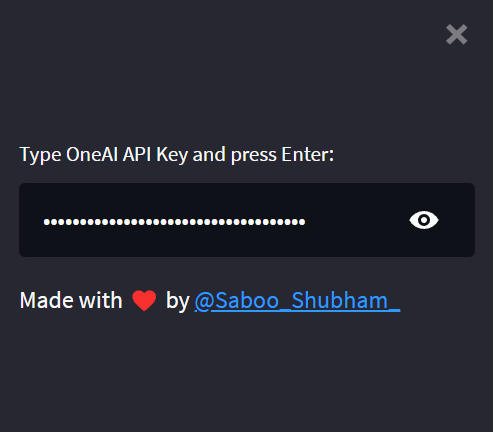493x432 pixels.
Task: Collapse the sidebar using the top-right X
Action: click(457, 34)
